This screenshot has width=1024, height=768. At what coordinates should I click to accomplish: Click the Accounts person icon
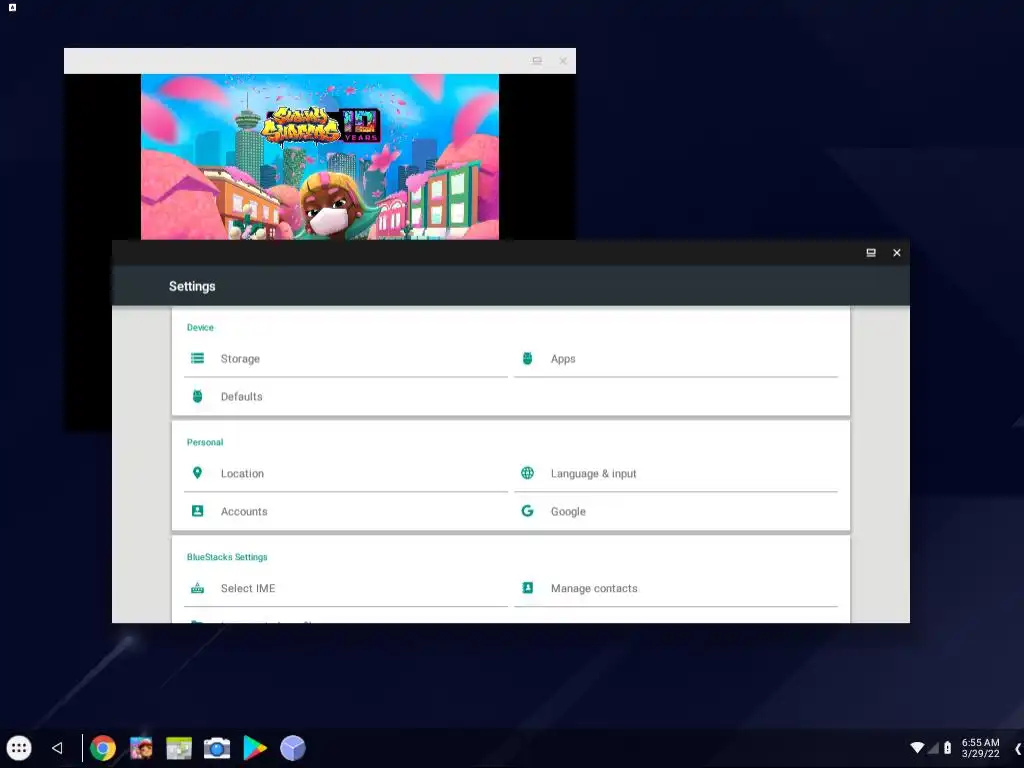[x=197, y=511]
